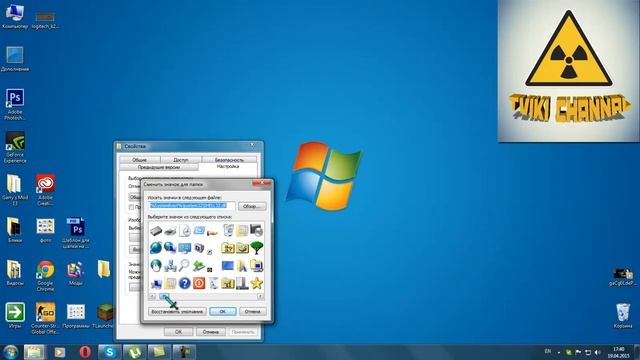
Task: Click the Обзор browse button
Action: (x=252, y=206)
